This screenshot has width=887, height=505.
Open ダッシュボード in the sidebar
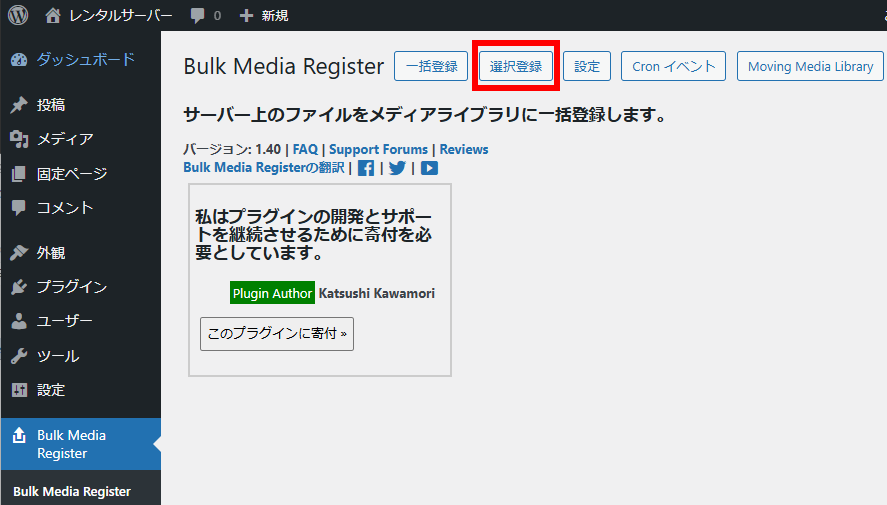click(85, 59)
